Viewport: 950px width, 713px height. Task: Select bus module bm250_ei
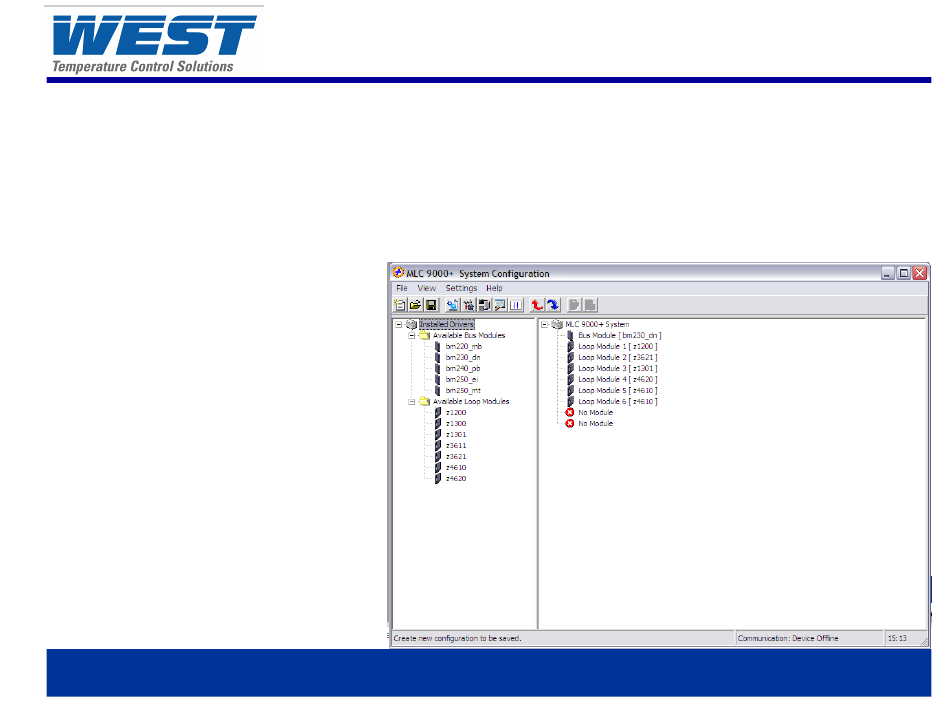click(x=462, y=380)
